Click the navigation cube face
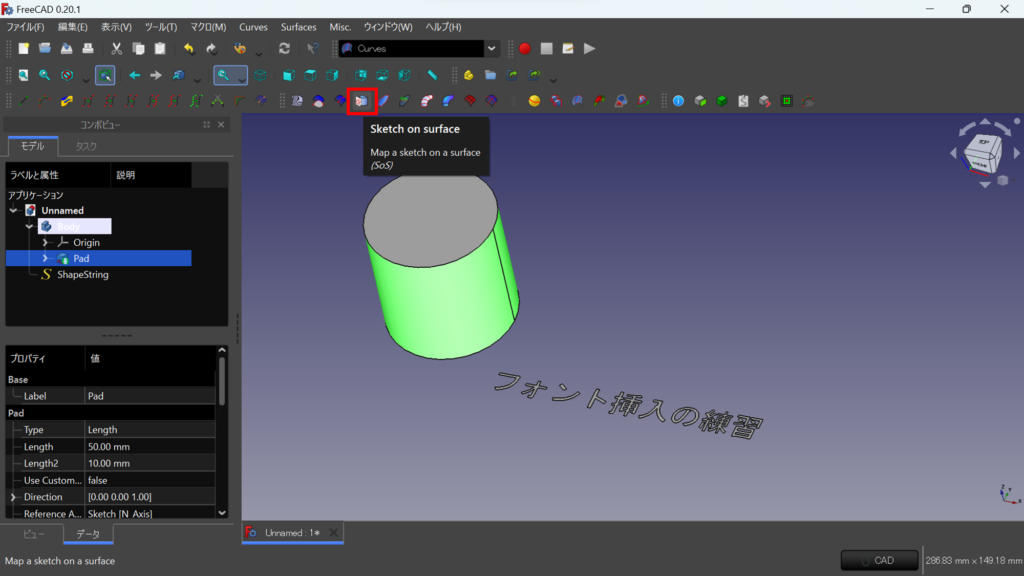 pos(984,152)
